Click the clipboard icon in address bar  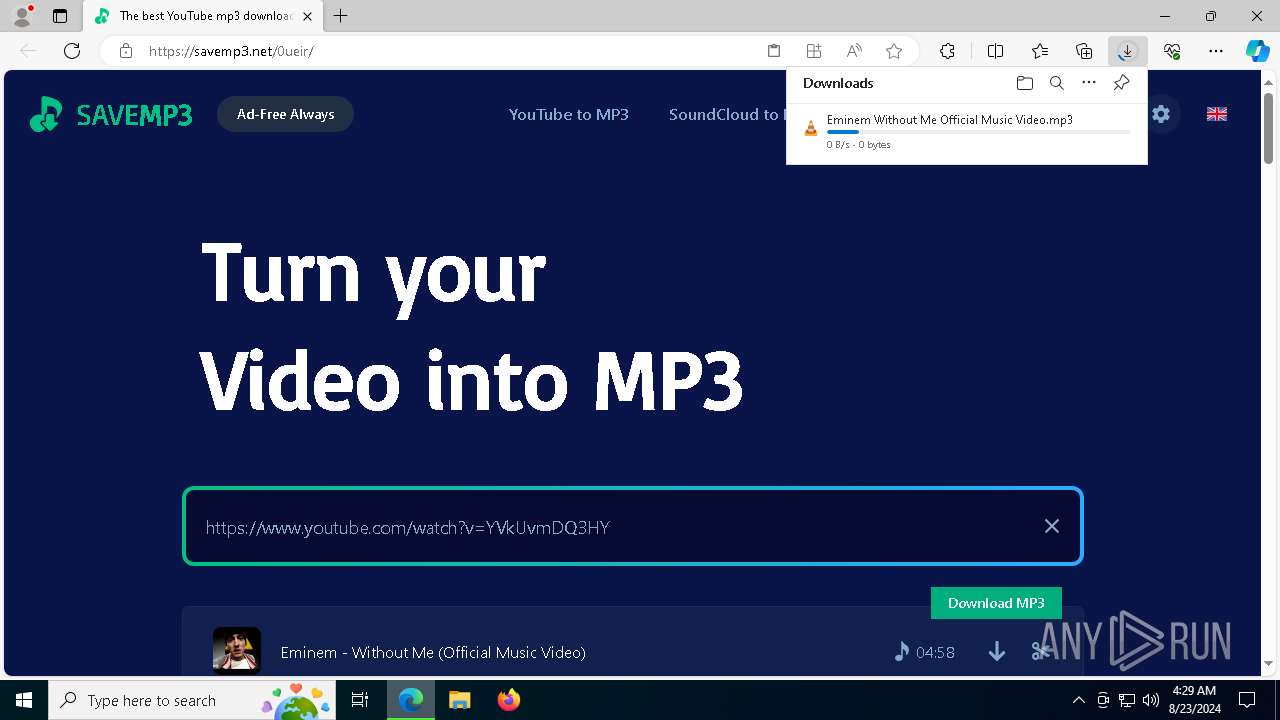[x=774, y=51]
